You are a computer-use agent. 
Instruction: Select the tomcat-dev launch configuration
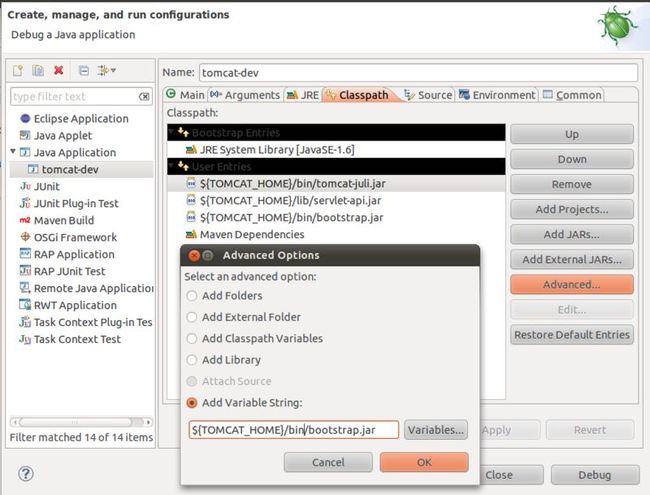click(x=70, y=170)
